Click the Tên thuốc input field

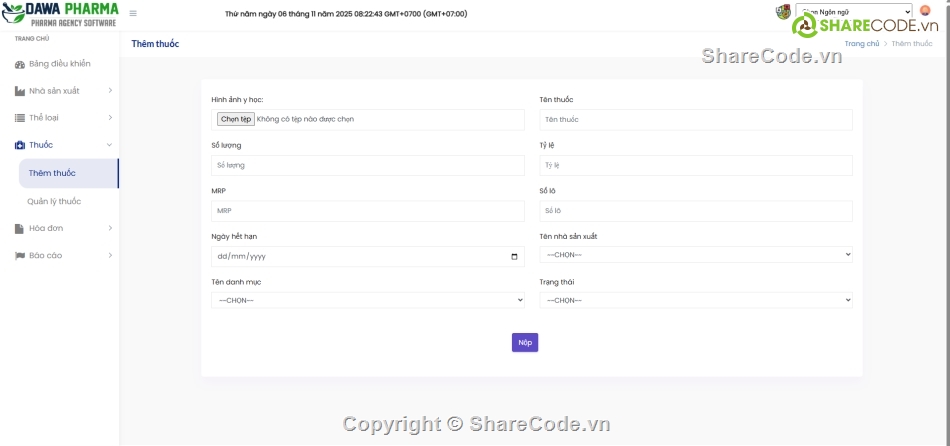click(695, 120)
